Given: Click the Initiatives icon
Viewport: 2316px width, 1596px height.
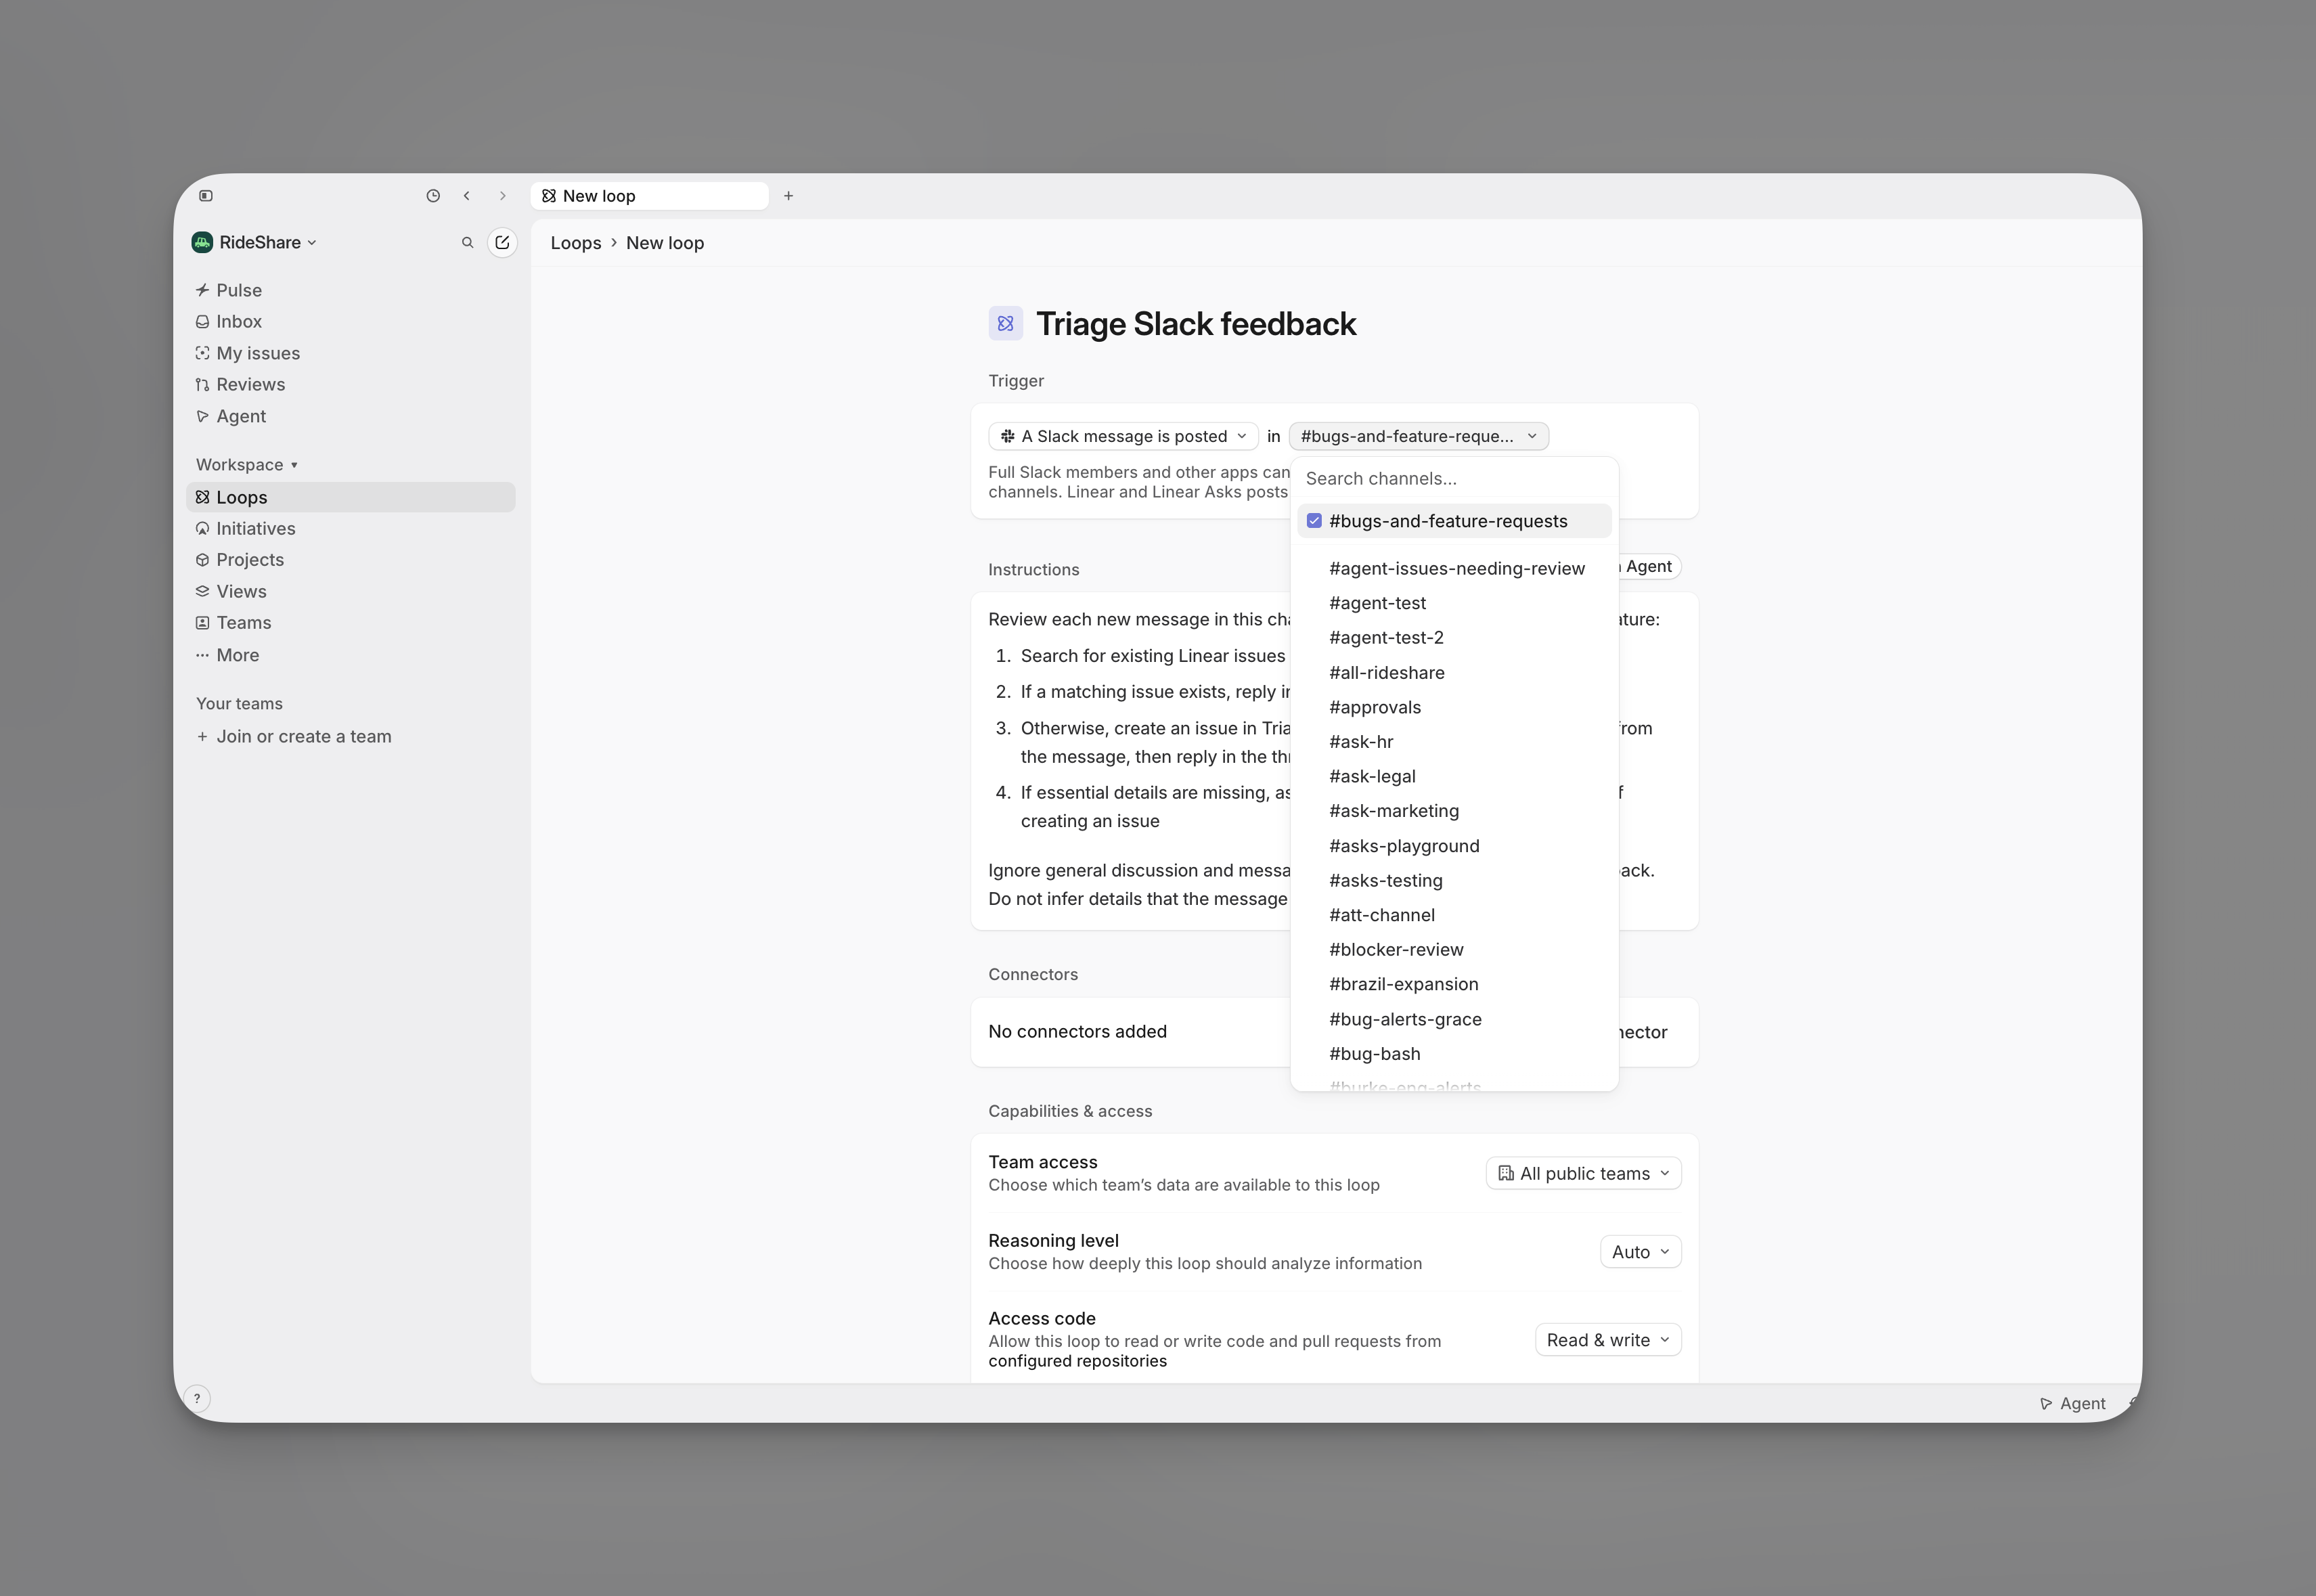Looking at the screenshot, I should coord(202,528).
